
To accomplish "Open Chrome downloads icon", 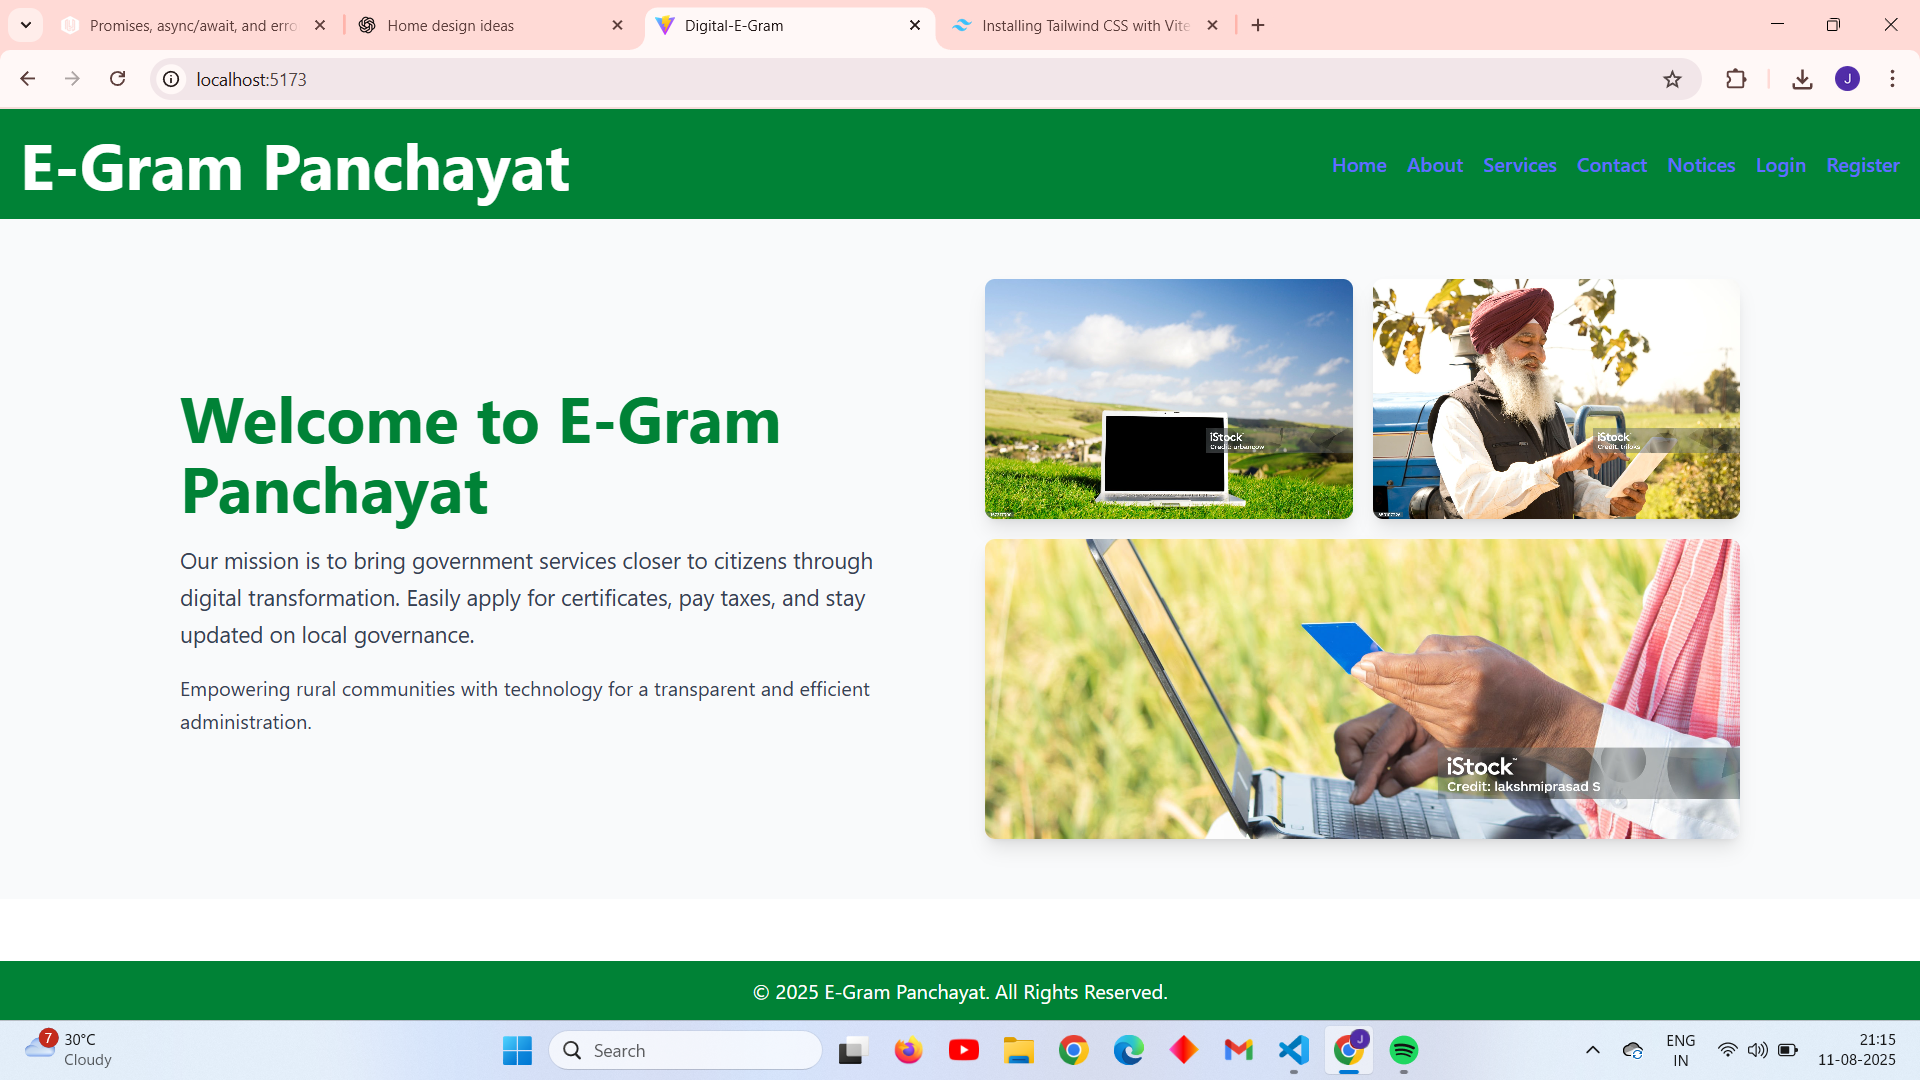I will (1802, 79).
